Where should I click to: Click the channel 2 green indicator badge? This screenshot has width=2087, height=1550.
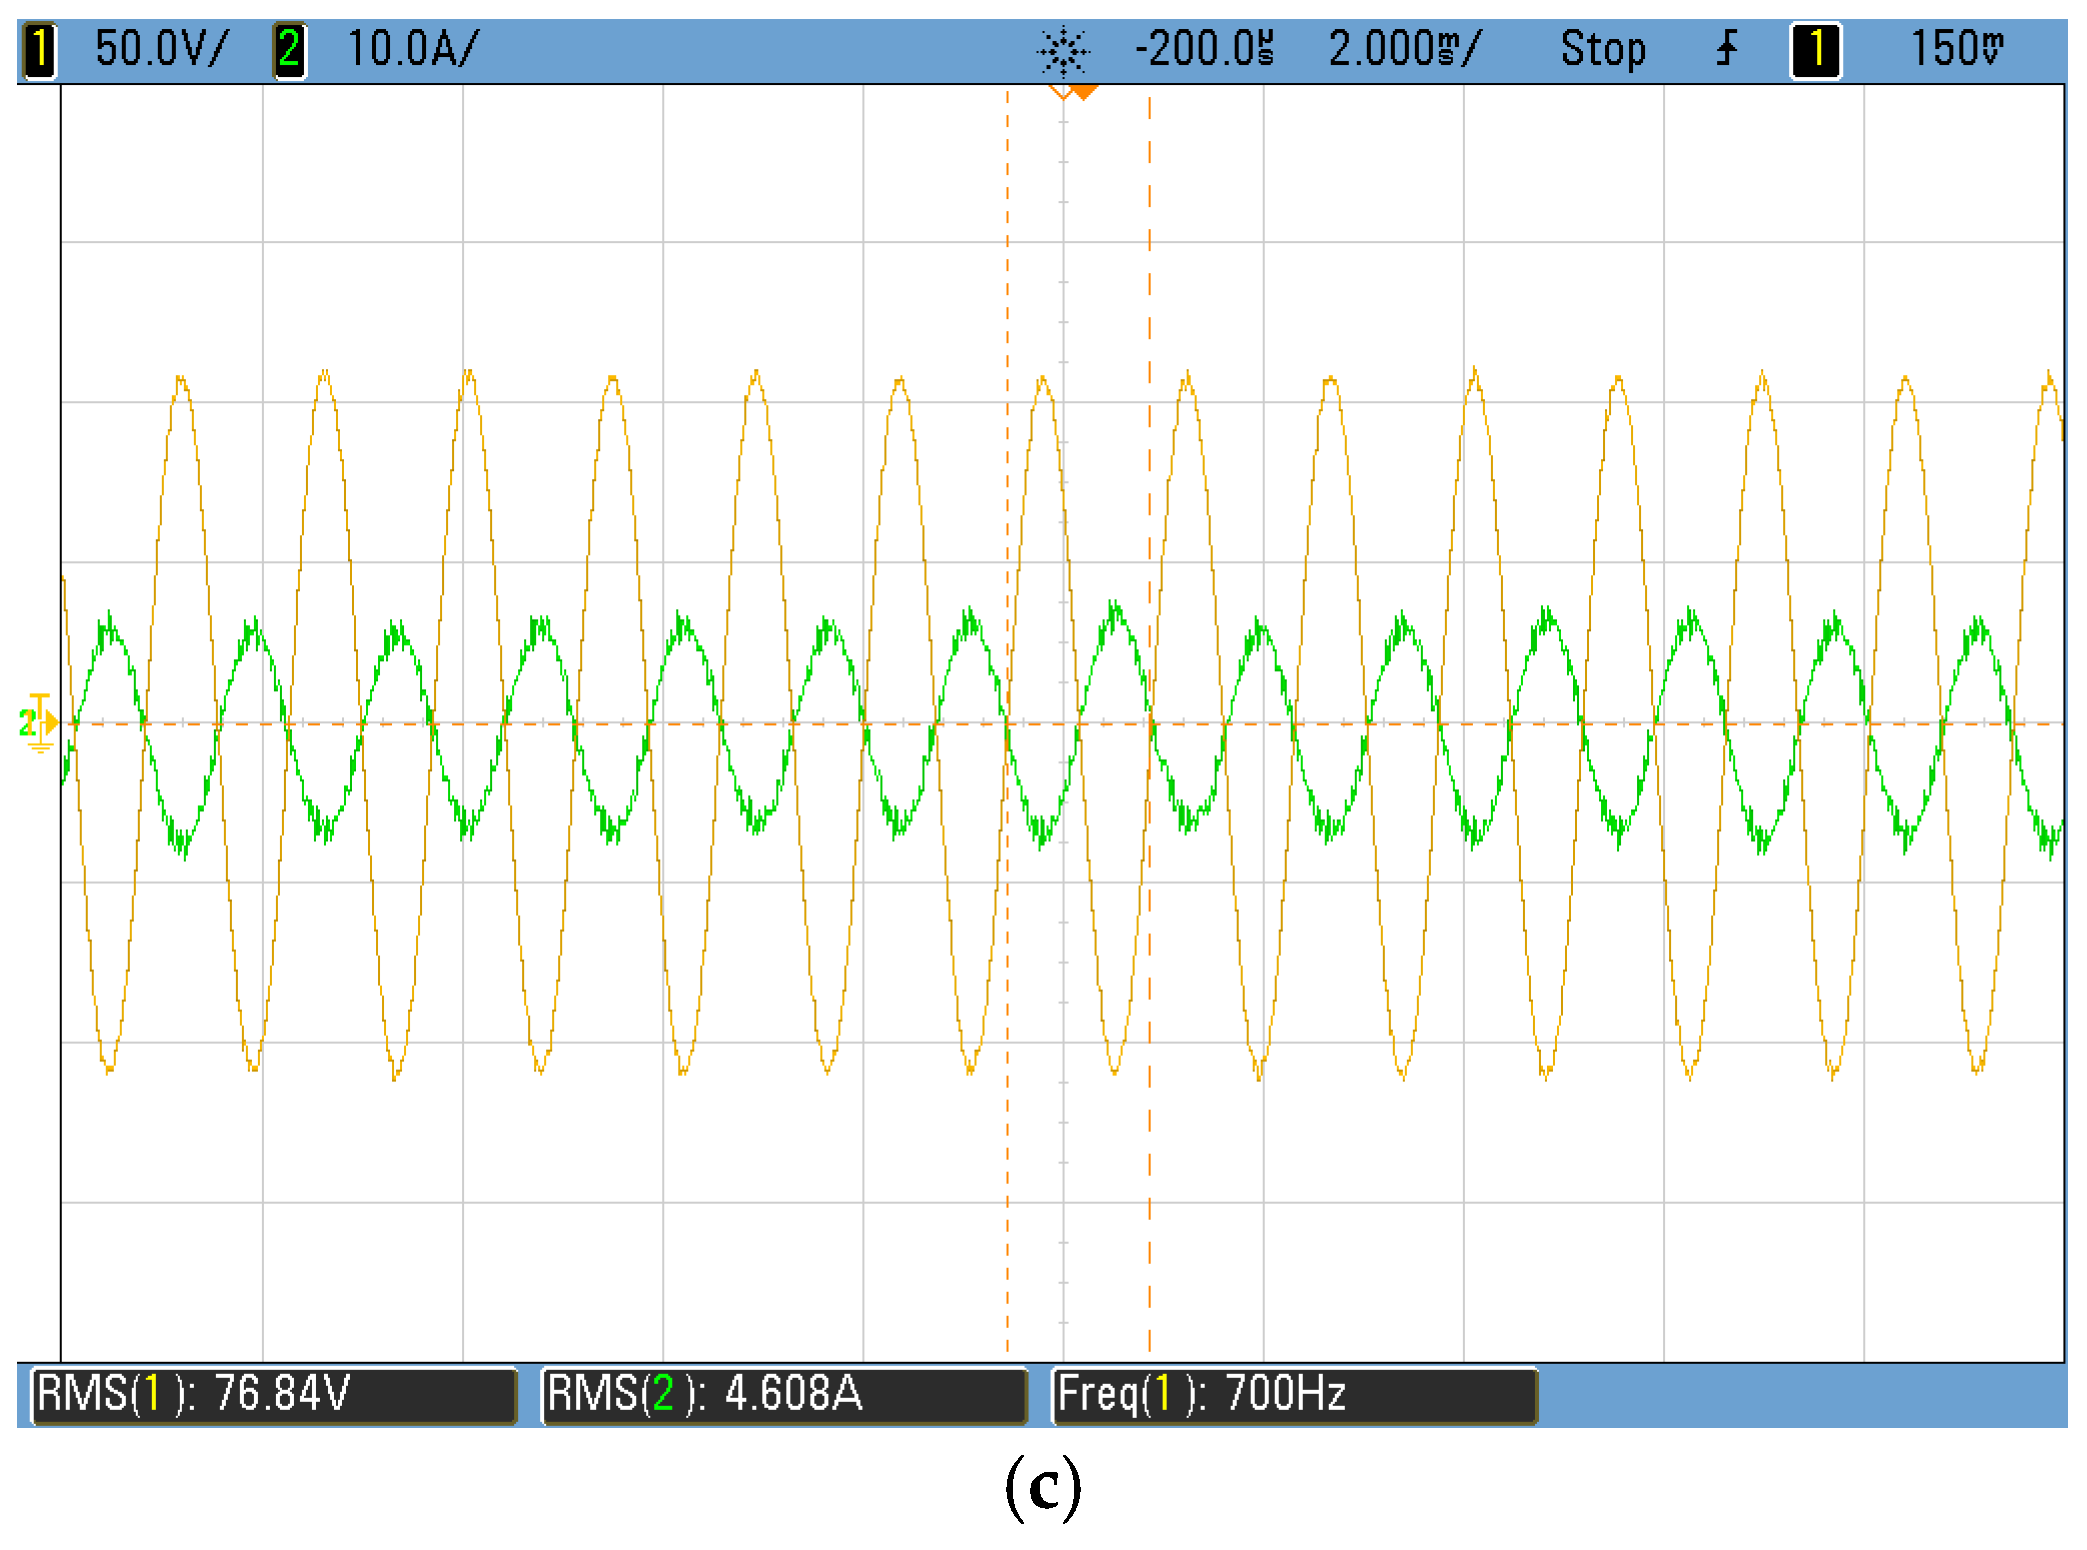pyautogui.click(x=289, y=49)
